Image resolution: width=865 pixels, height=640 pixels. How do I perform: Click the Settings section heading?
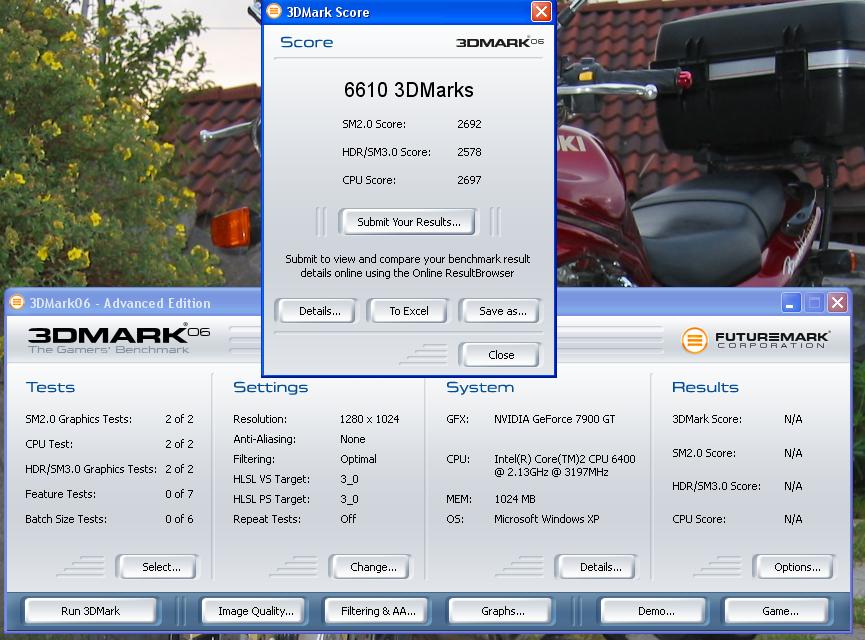coord(270,387)
